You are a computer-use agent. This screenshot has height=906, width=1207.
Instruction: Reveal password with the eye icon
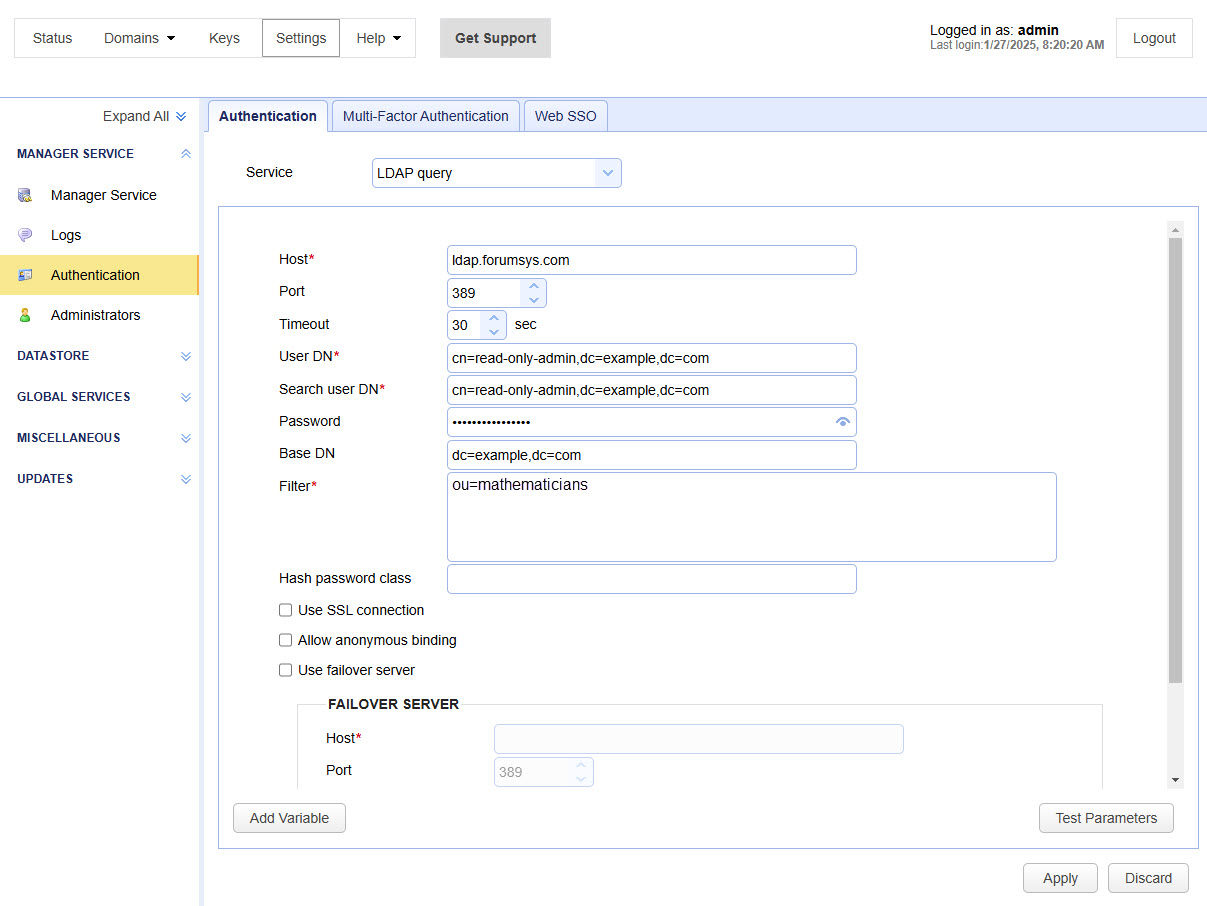[x=843, y=422]
